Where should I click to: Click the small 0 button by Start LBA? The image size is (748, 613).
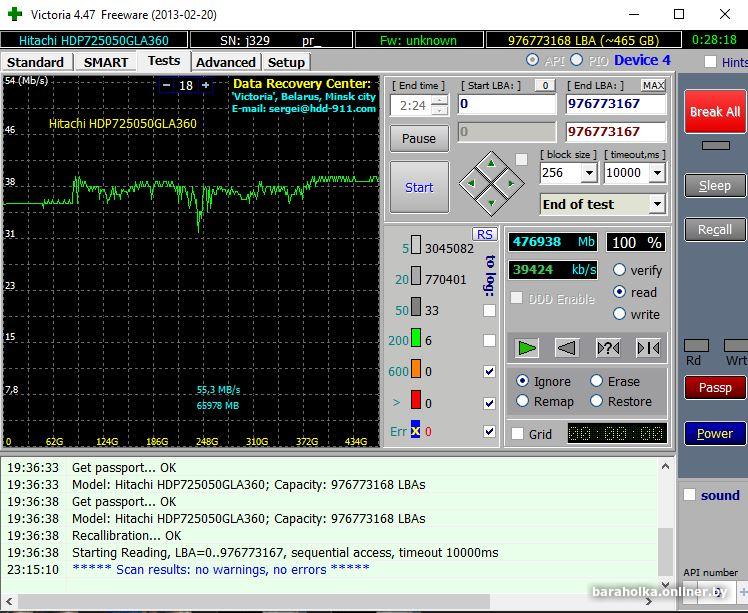point(545,85)
